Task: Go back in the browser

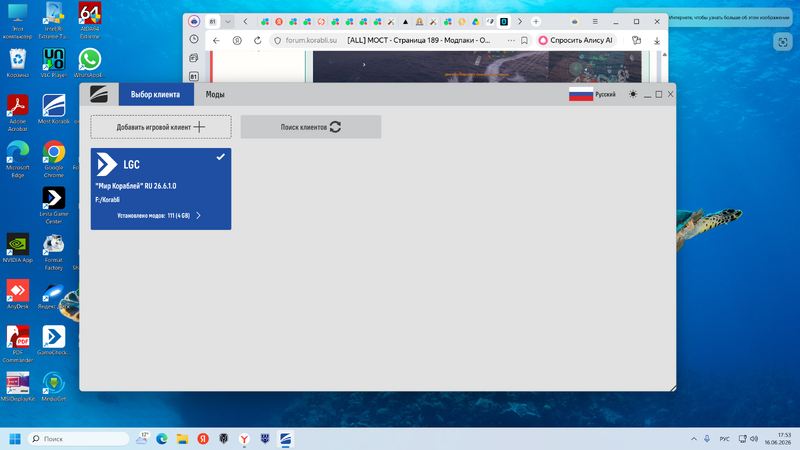Action: [x=216, y=40]
